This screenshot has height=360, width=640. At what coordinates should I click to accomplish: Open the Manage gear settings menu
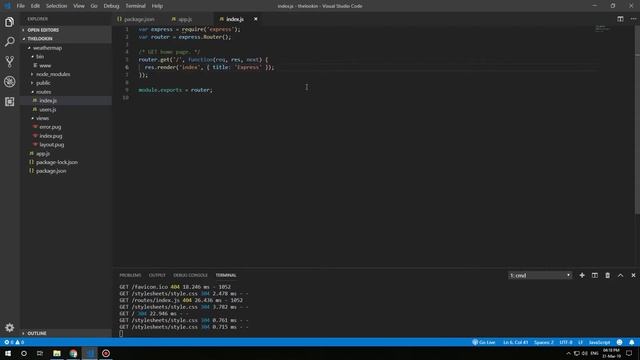[x=9, y=327]
